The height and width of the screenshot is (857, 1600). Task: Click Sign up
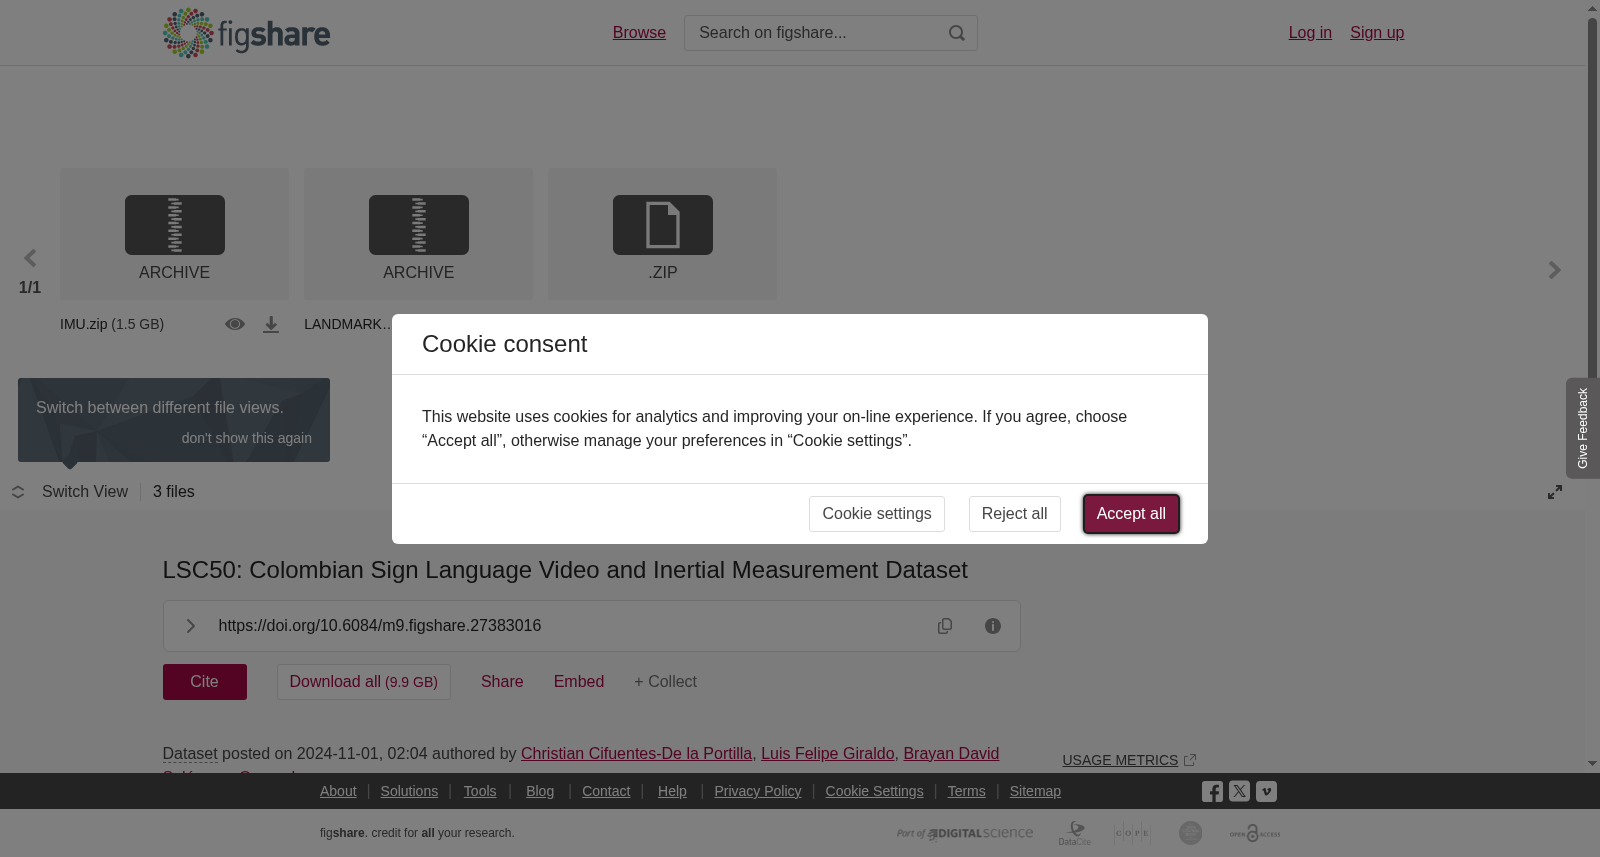pos(1377,33)
